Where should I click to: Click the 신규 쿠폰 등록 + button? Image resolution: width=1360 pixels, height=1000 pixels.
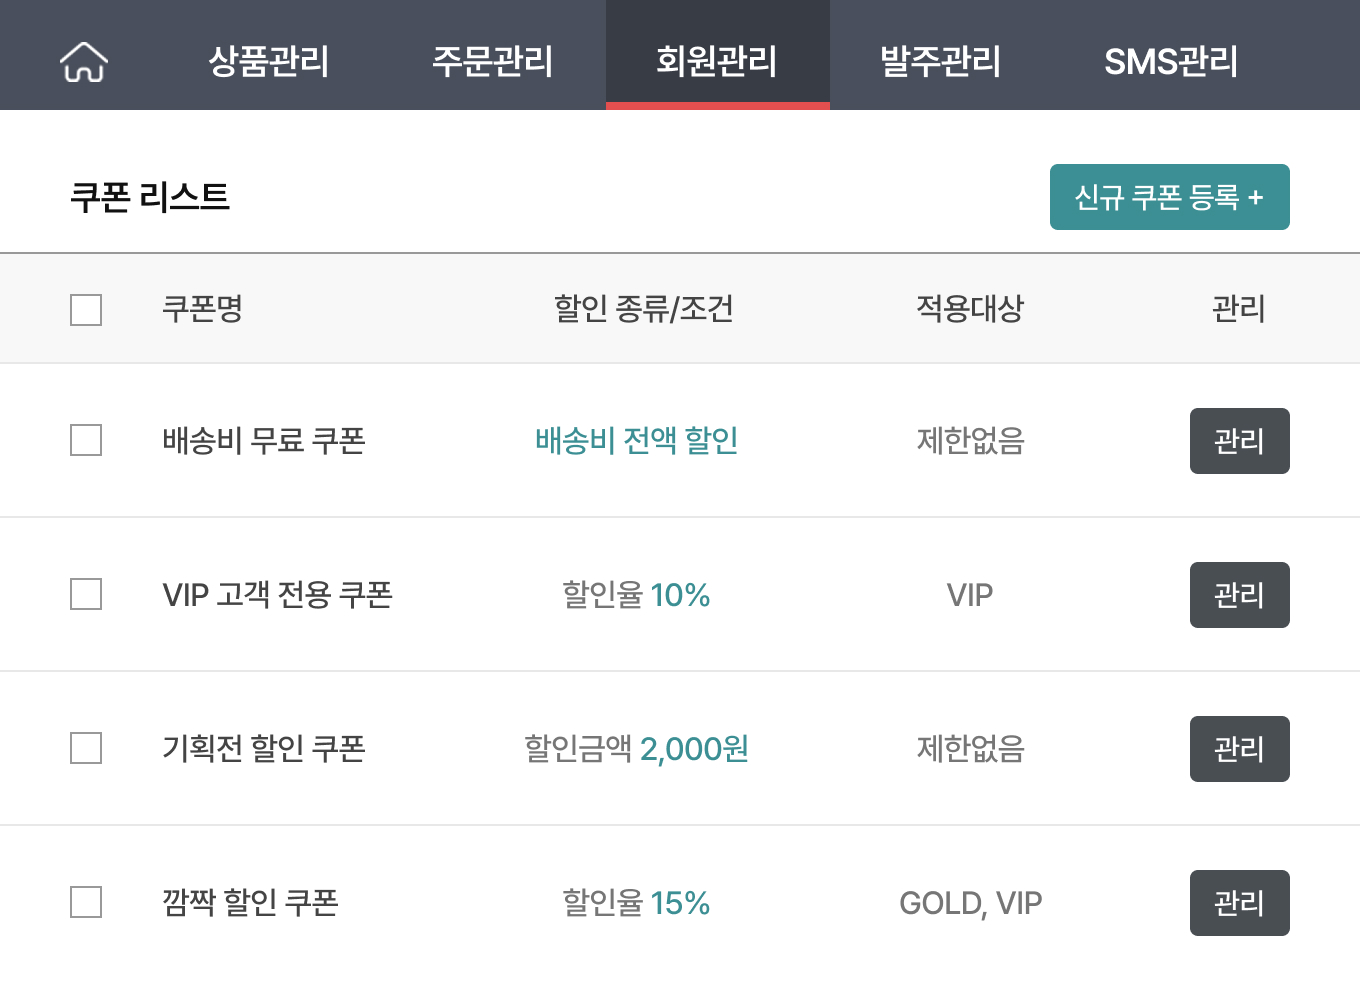coord(1169,197)
